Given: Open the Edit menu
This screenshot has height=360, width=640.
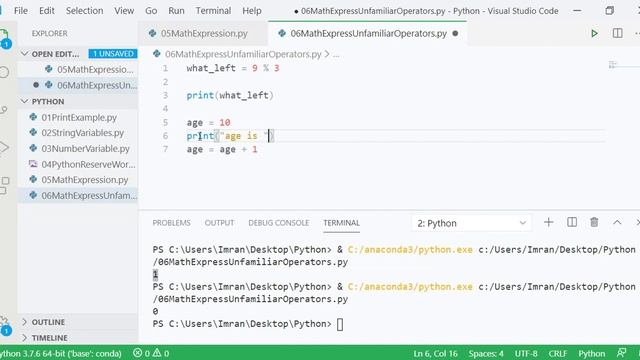Looking at the screenshot, I should click(47, 11).
